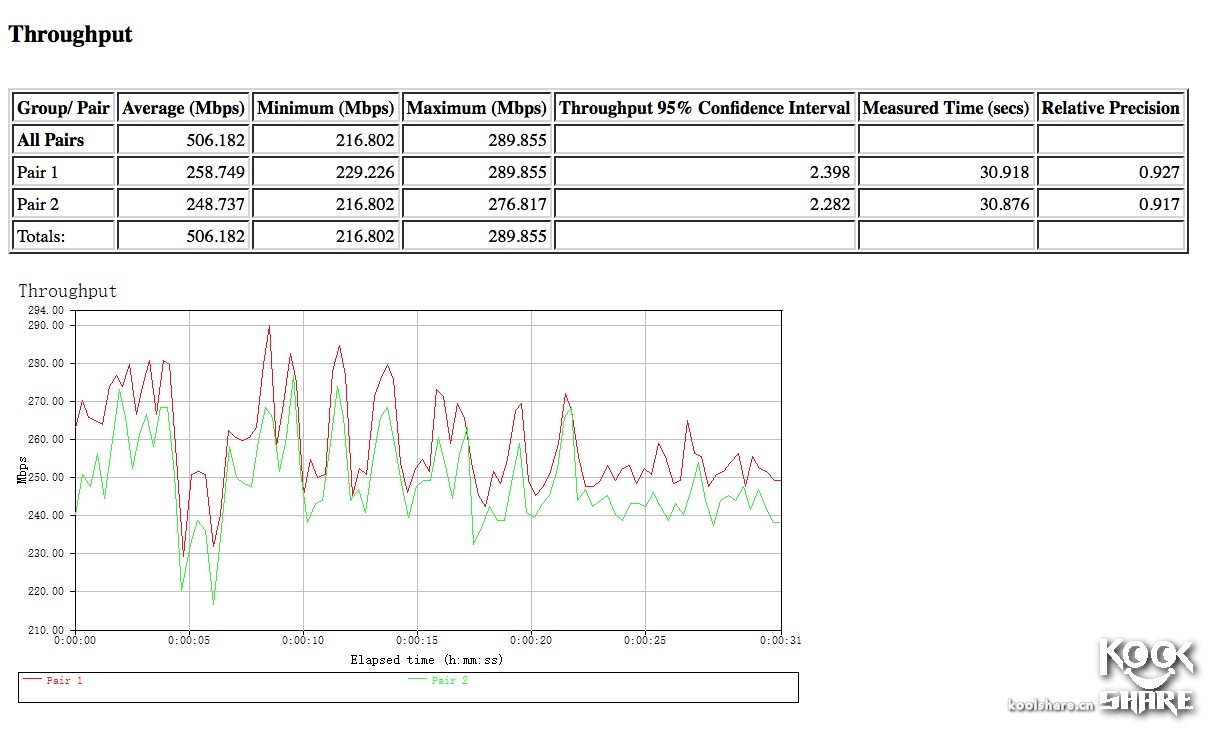1210x730 pixels.
Task: Click the koolshare.cn watermark text
Action: click(x=1052, y=704)
